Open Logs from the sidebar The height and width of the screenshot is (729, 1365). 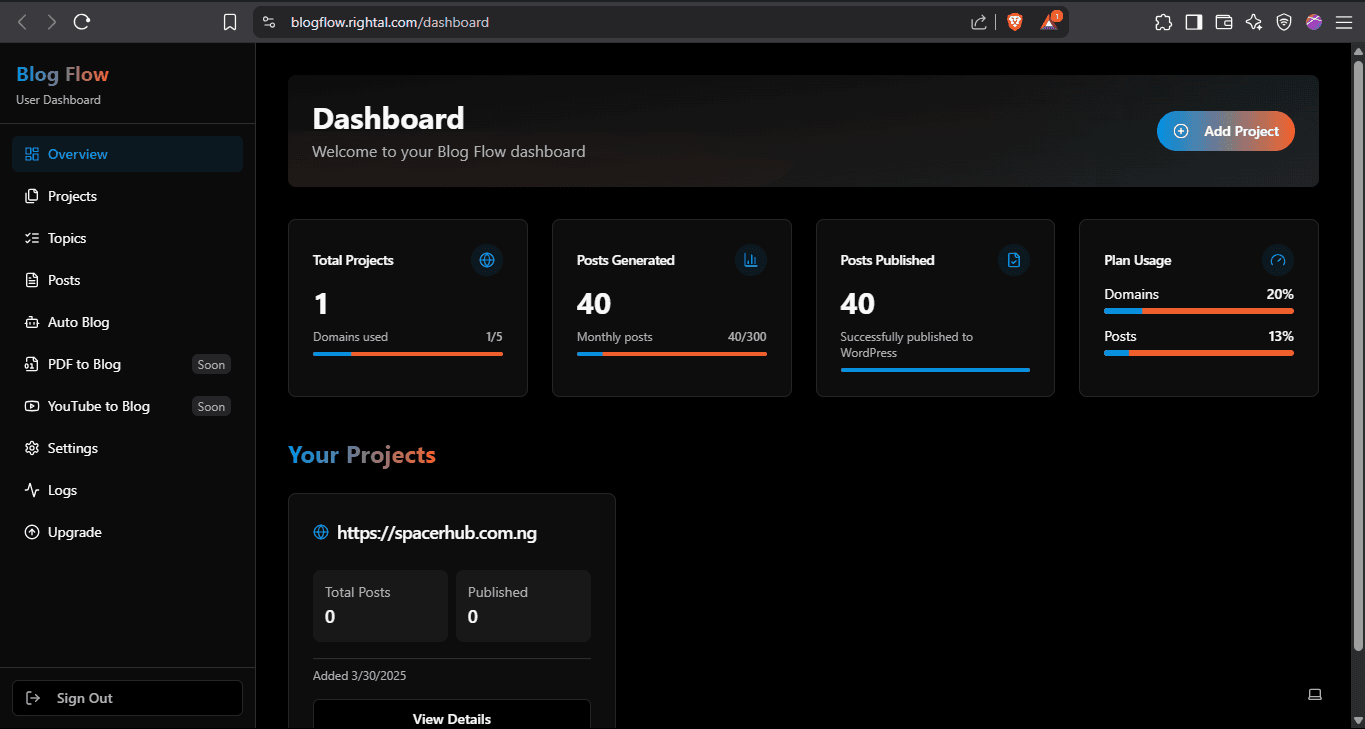coord(127,490)
